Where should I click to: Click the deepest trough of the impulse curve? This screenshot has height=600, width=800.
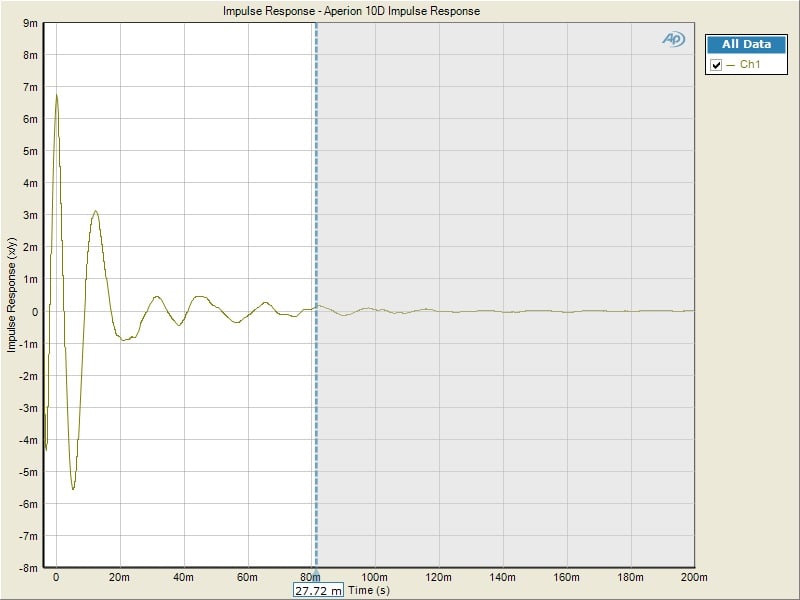point(73,488)
